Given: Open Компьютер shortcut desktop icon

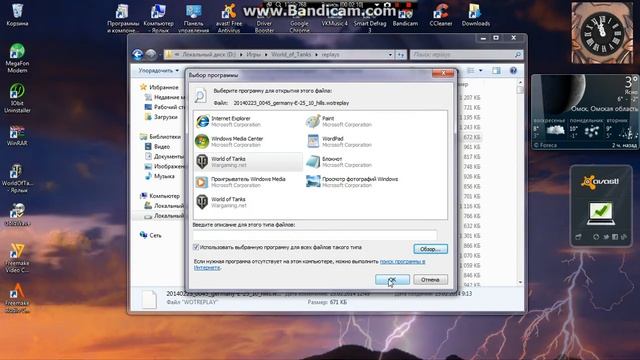Looking at the screenshot, I should (x=158, y=18).
